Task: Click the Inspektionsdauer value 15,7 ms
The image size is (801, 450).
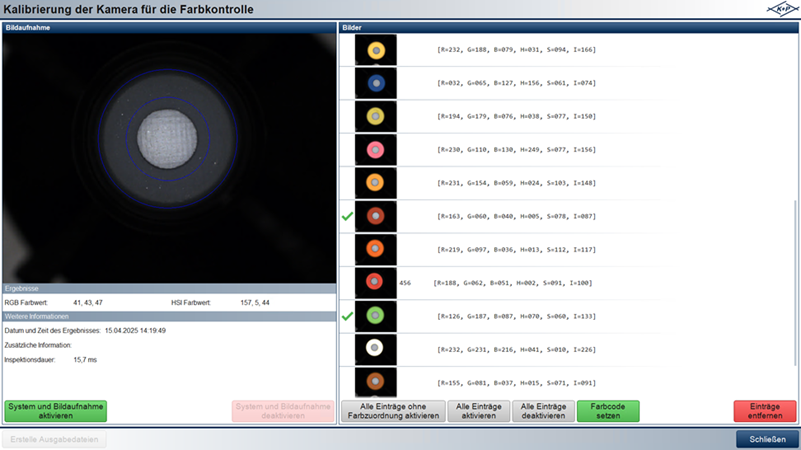Action: tap(85, 360)
